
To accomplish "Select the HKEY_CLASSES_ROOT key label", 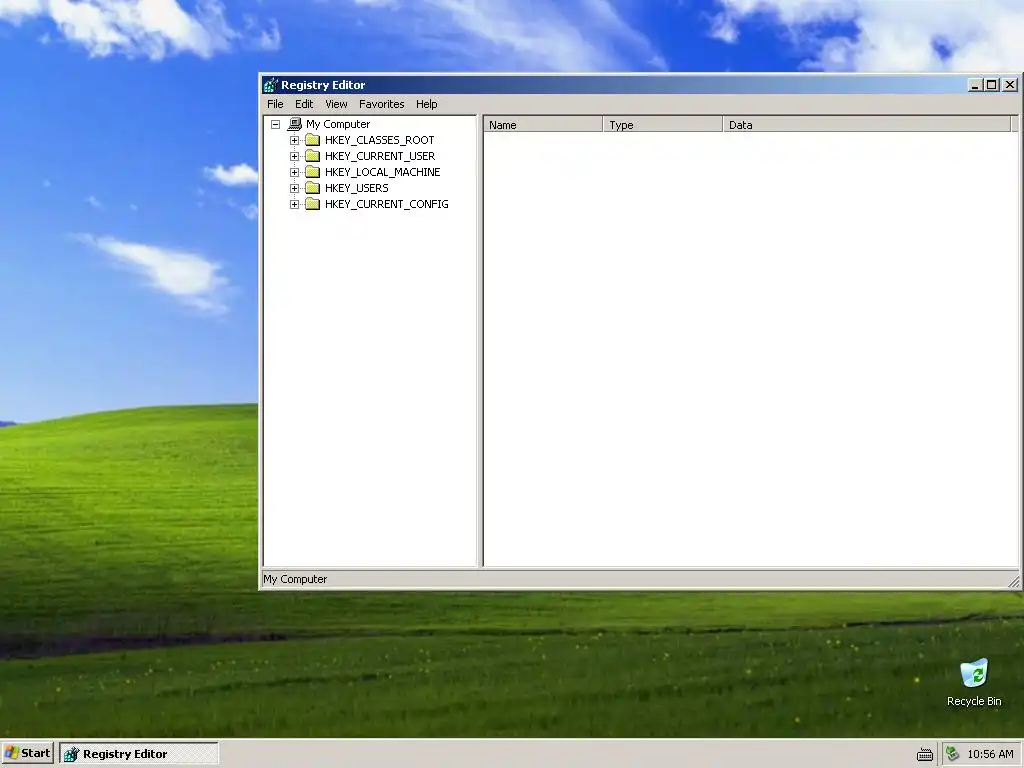I will coord(379,140).
